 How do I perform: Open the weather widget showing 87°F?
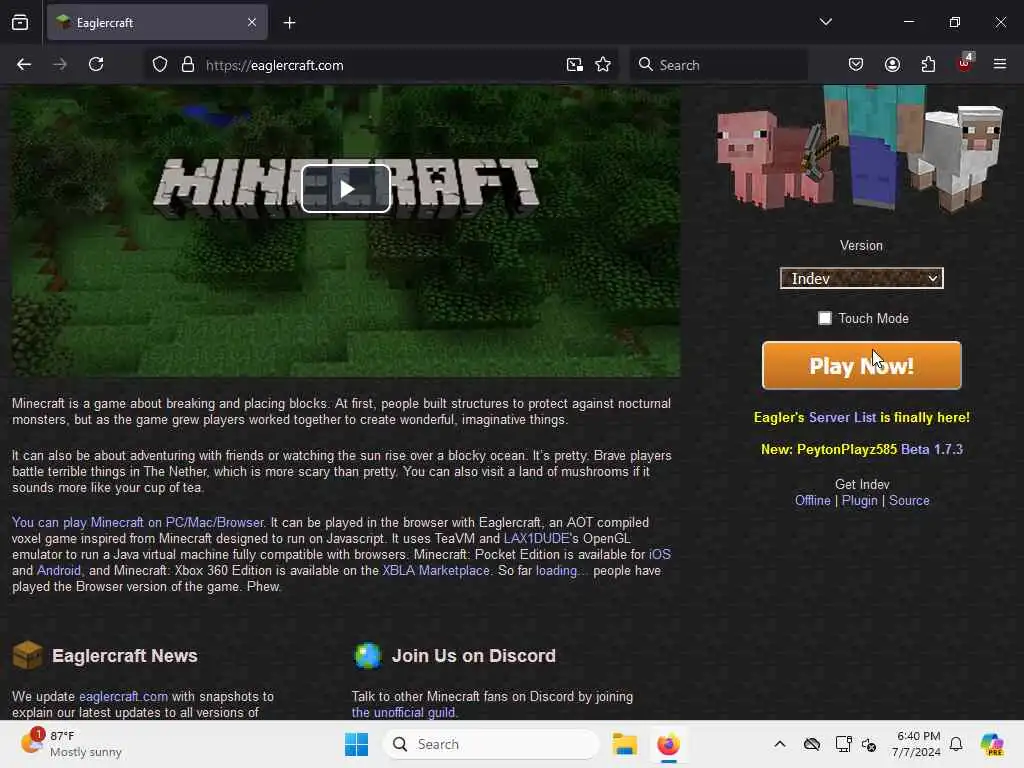coord(71,744)
